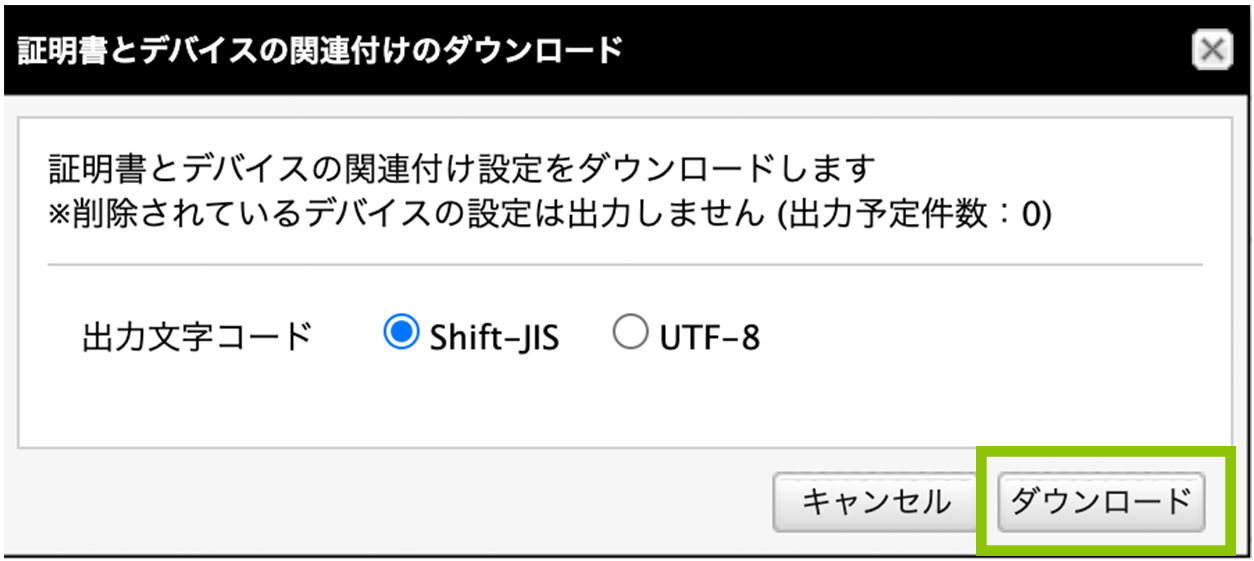Click the Shift-JIS text label
Viewport: 1254px width, 561px height.
tap(494, 338)
